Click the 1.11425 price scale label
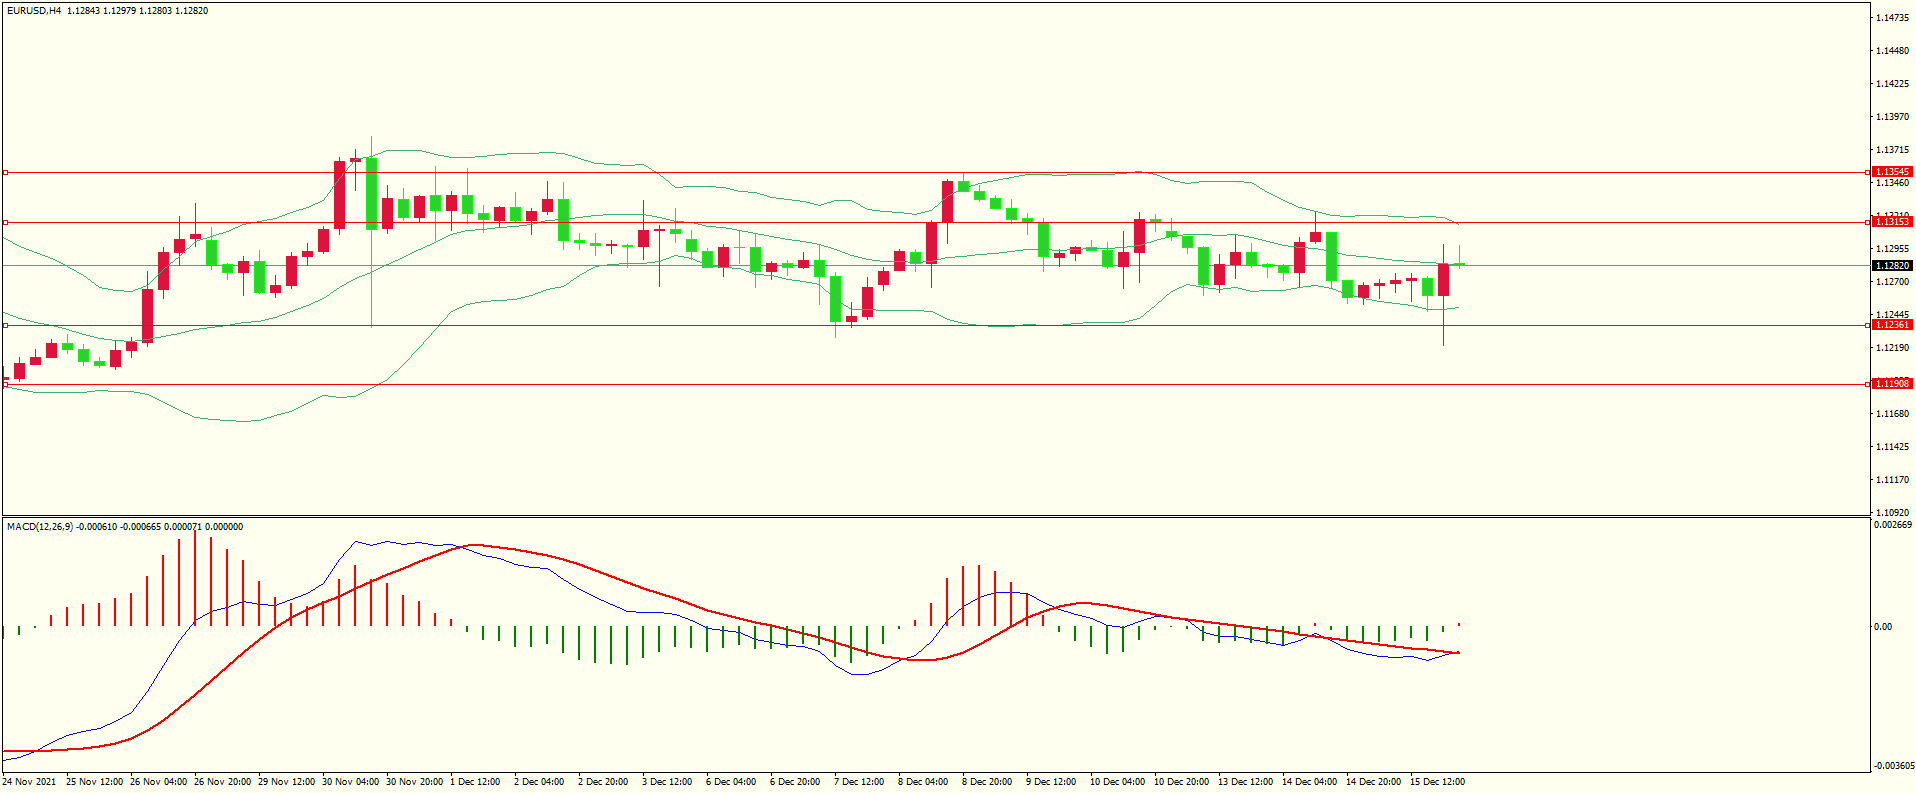1916x793 pixels. coord(1892,447)
